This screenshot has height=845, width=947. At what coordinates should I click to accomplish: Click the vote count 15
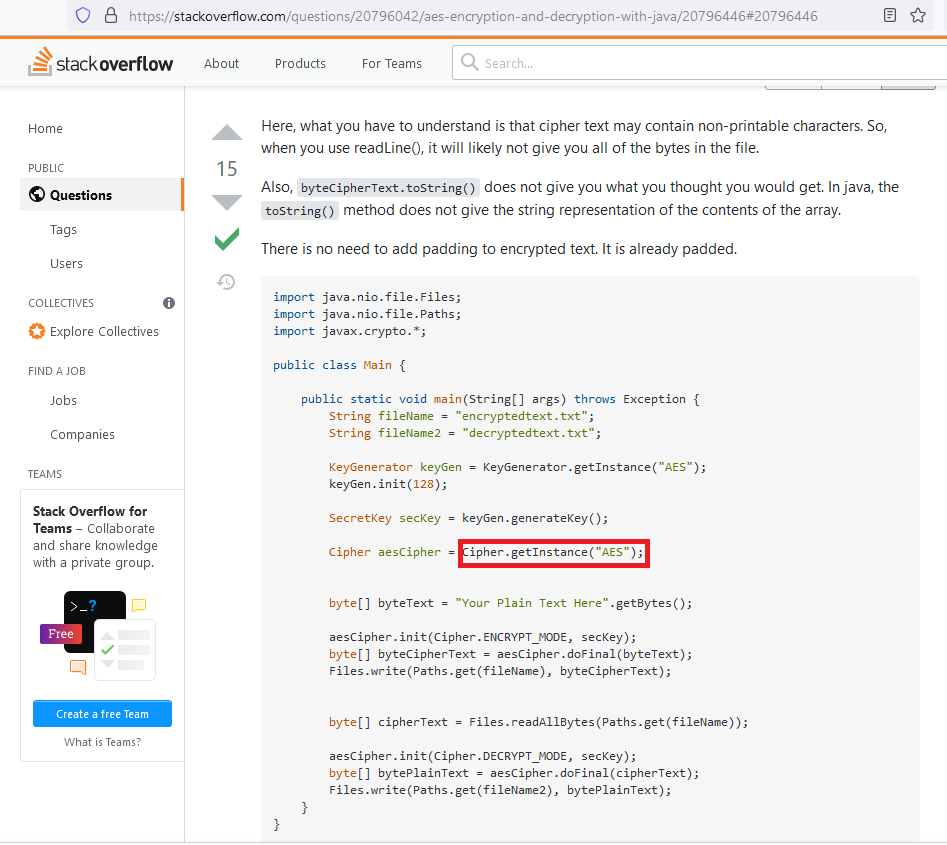(x=226, y=169)
